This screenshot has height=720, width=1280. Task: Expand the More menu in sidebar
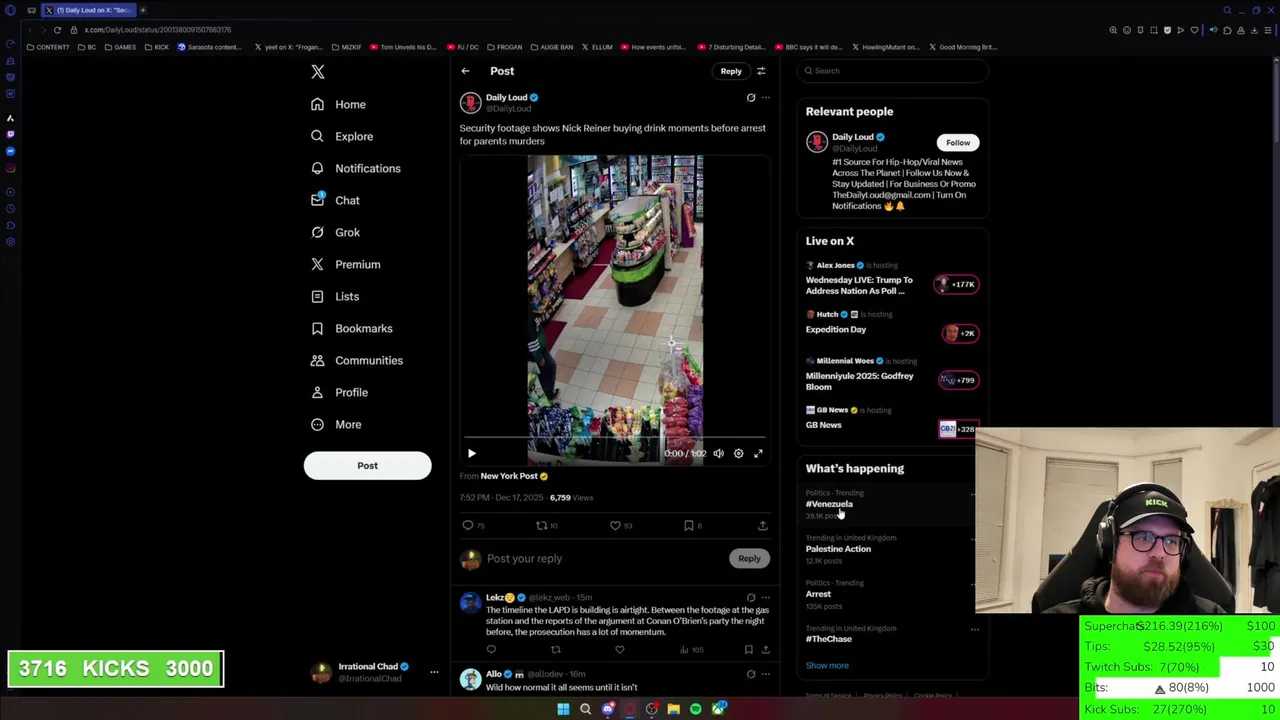(336, 424)
